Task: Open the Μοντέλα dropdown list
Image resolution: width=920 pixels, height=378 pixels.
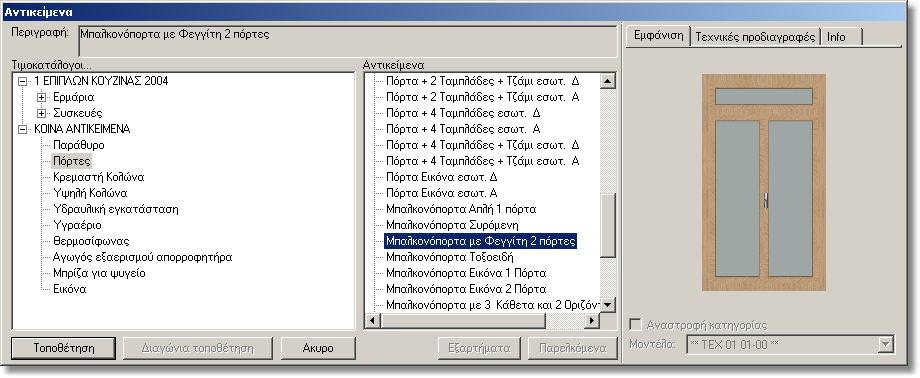Action: click(x=885, y=345)
